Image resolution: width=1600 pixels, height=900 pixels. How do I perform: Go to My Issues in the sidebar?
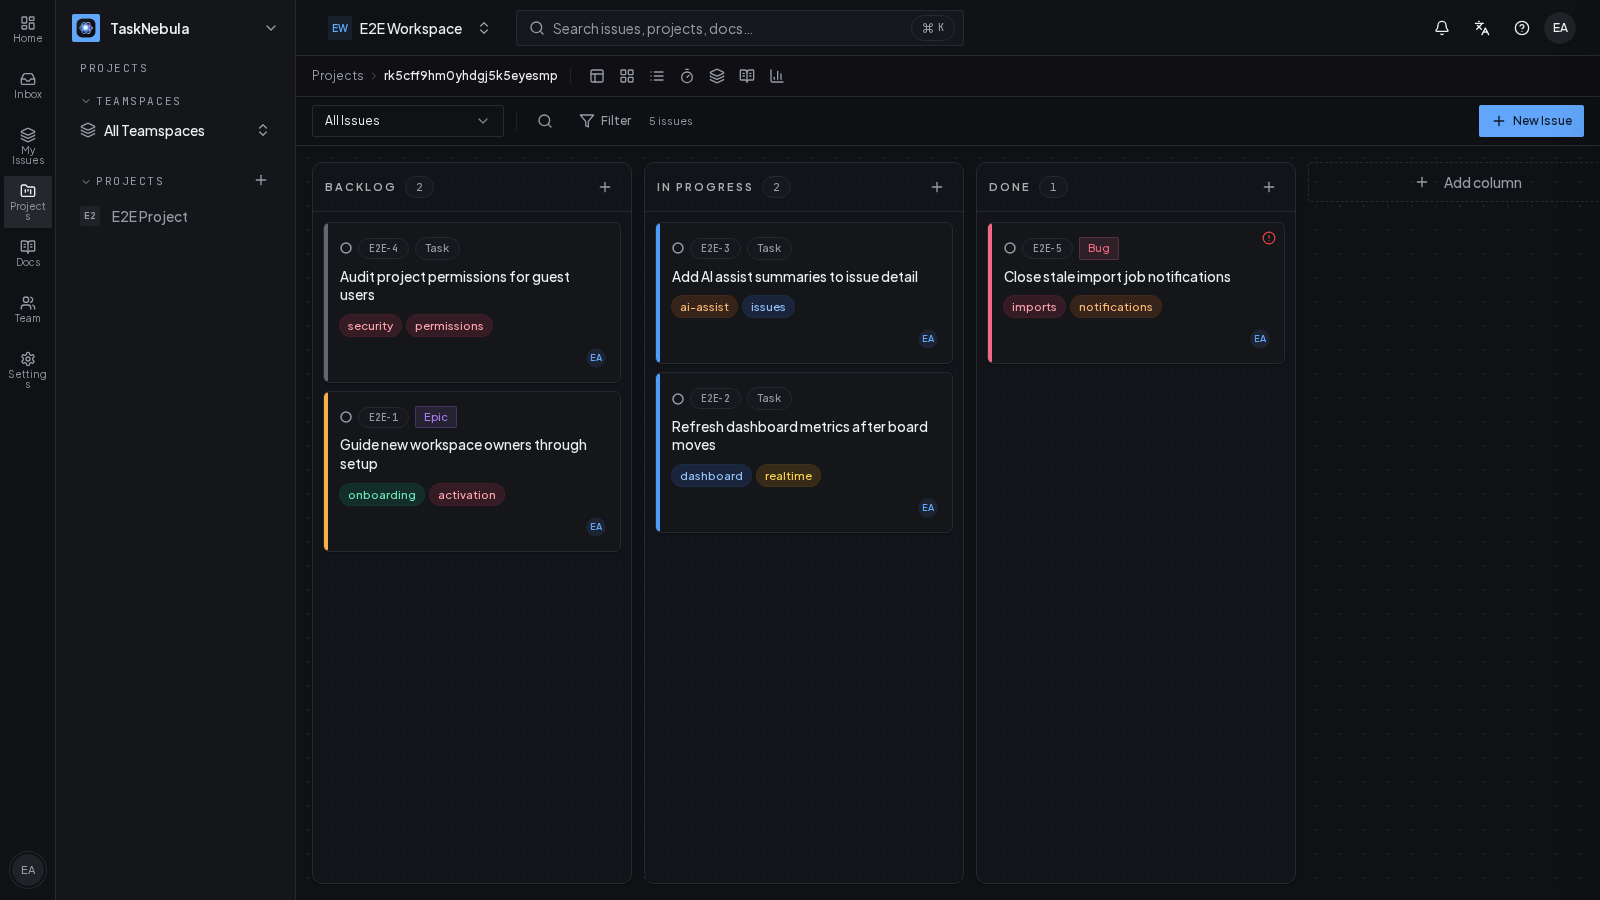pos(28,146)
